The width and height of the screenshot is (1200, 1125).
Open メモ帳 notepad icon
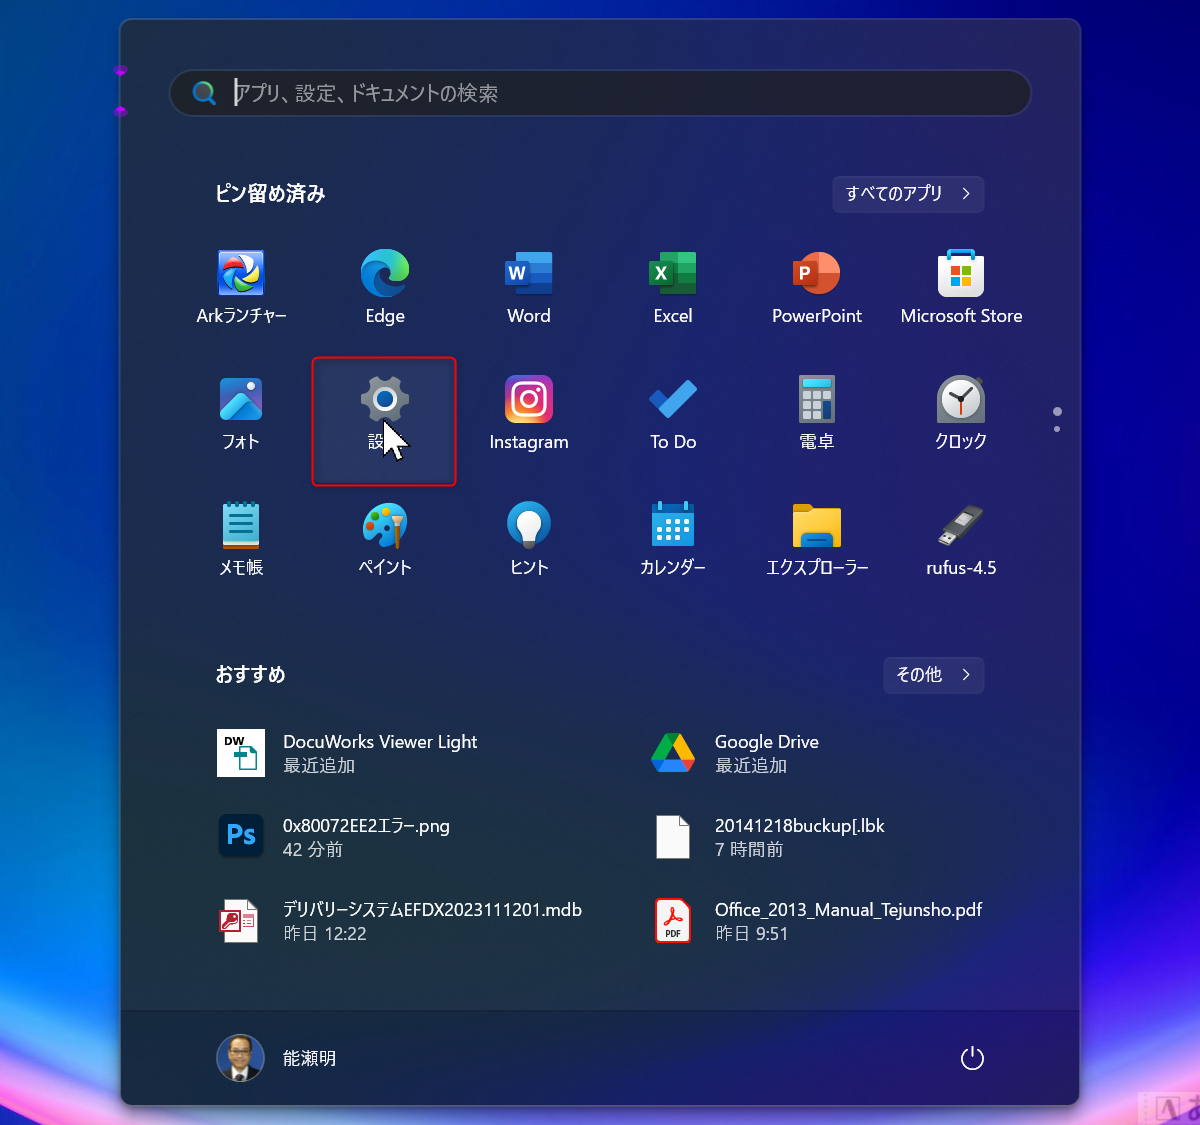(x=241, y=526)
